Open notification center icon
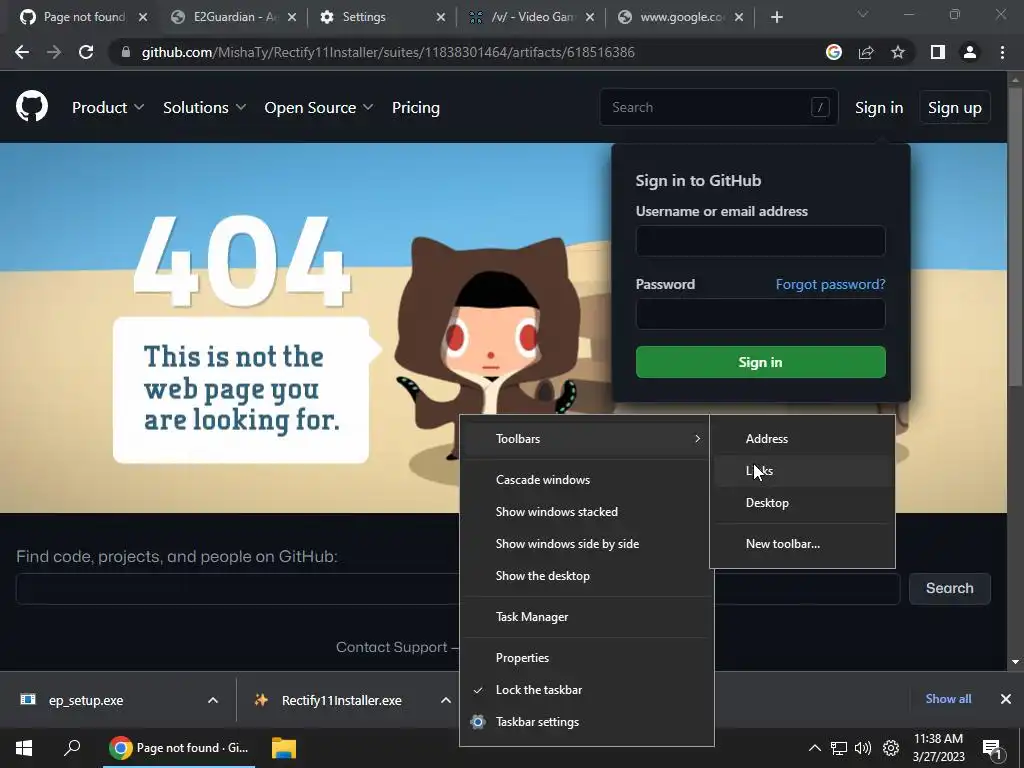1024x768 pixels. (x=993, y=748)
